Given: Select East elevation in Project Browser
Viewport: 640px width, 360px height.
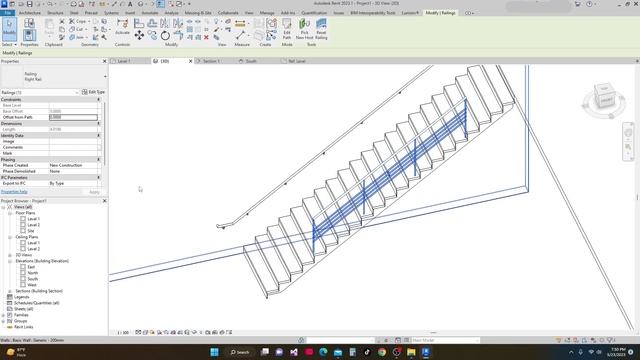Looking at the screenshot, I should (31, 267).
